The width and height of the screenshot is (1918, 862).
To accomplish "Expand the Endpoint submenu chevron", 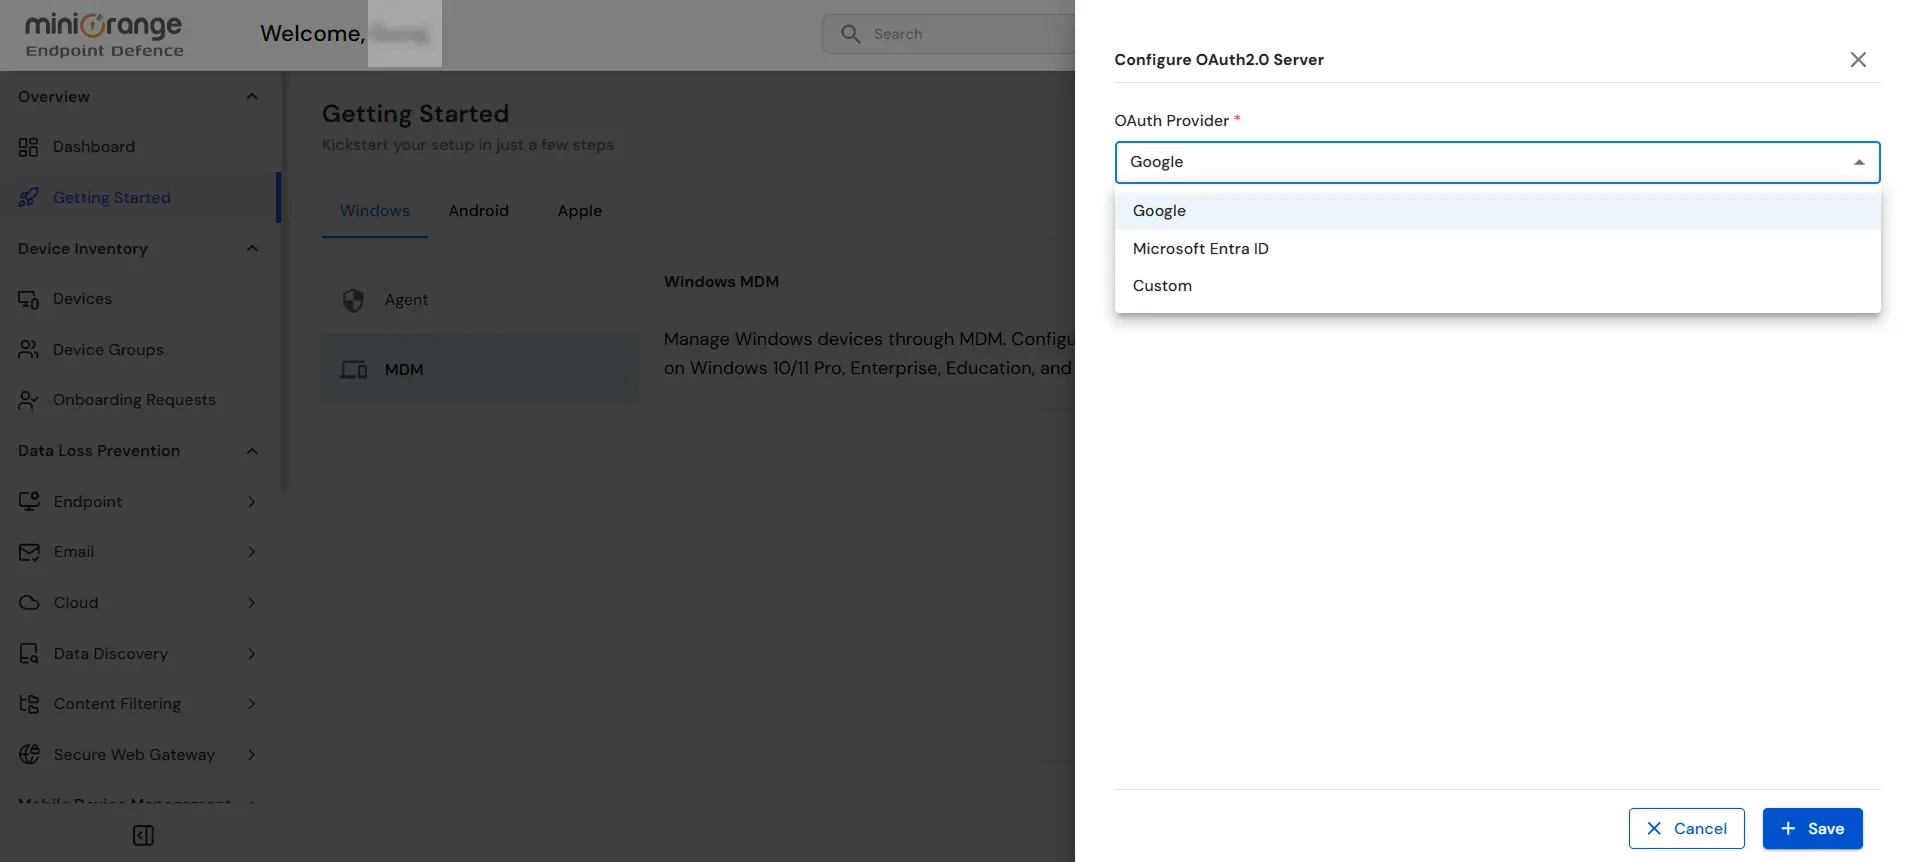I will pos(251,502).
